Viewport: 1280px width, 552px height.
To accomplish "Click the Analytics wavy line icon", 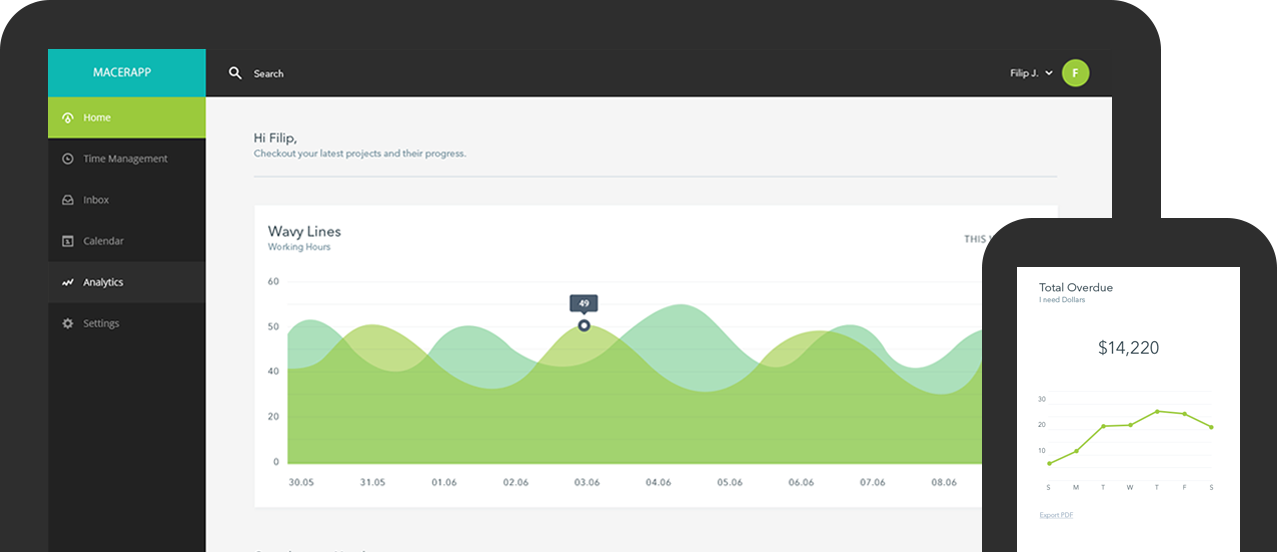I will (68, 283).
